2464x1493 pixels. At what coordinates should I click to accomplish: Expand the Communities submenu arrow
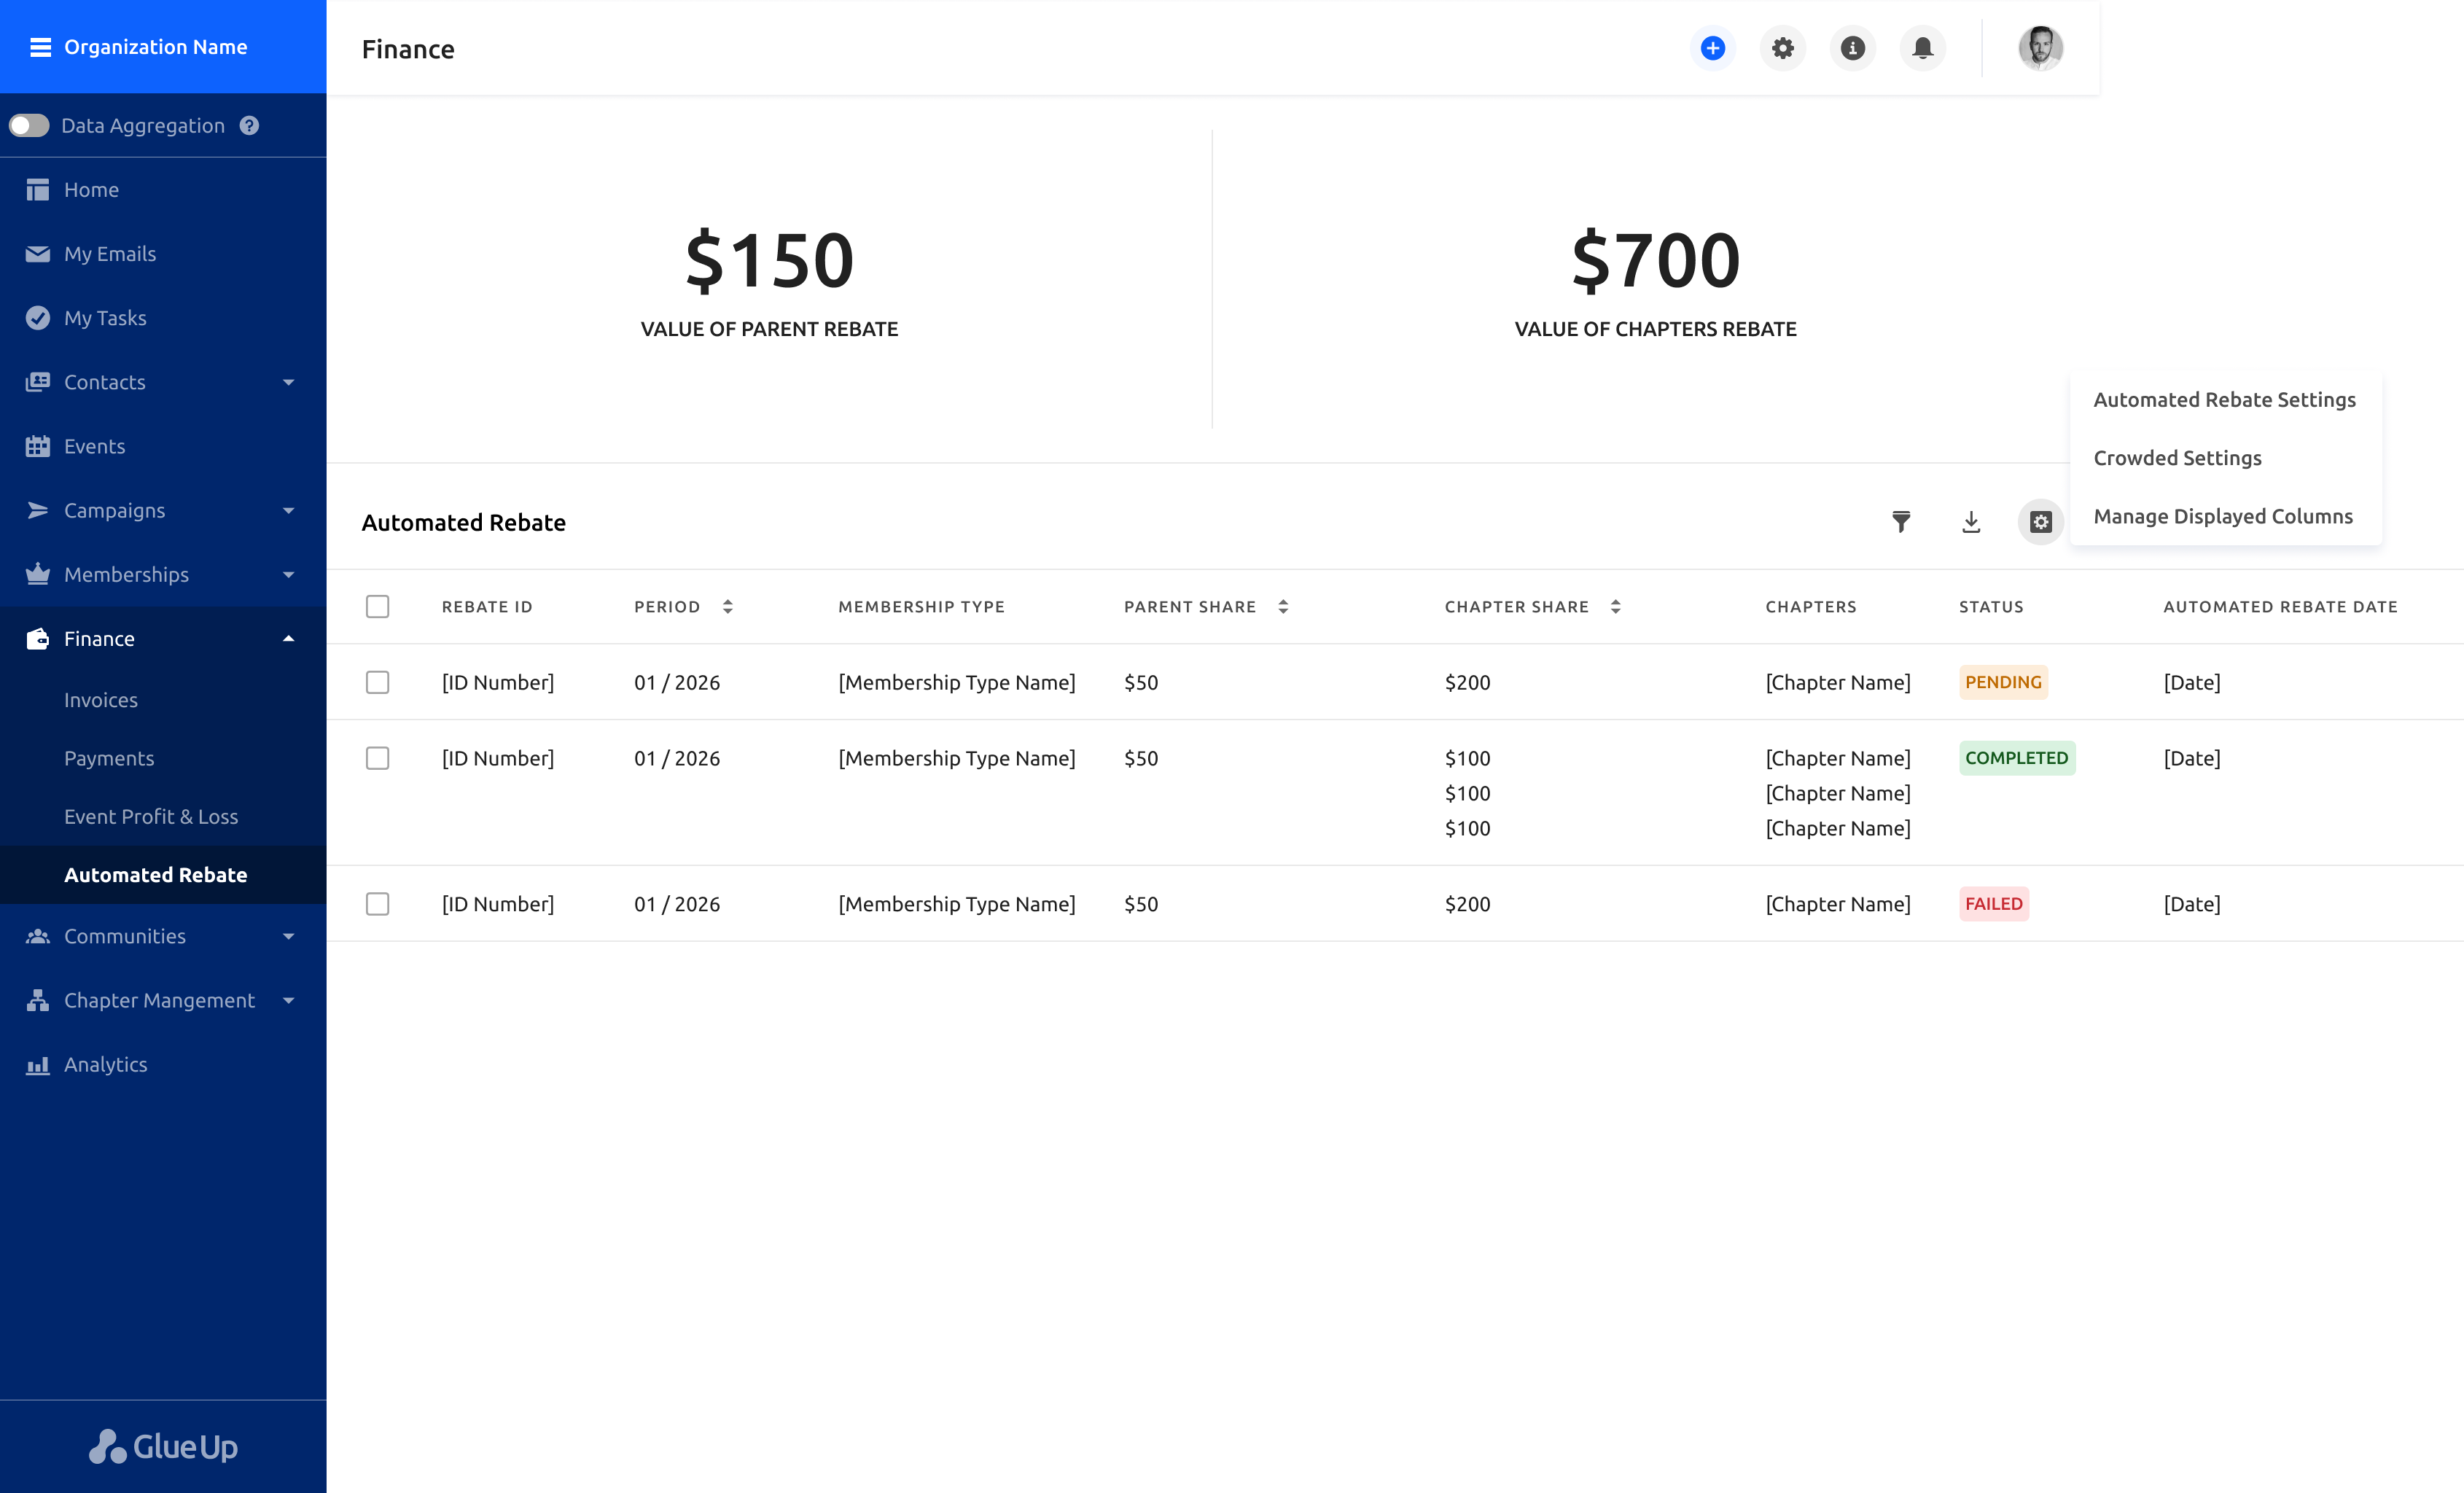click(x=289, y=936)
